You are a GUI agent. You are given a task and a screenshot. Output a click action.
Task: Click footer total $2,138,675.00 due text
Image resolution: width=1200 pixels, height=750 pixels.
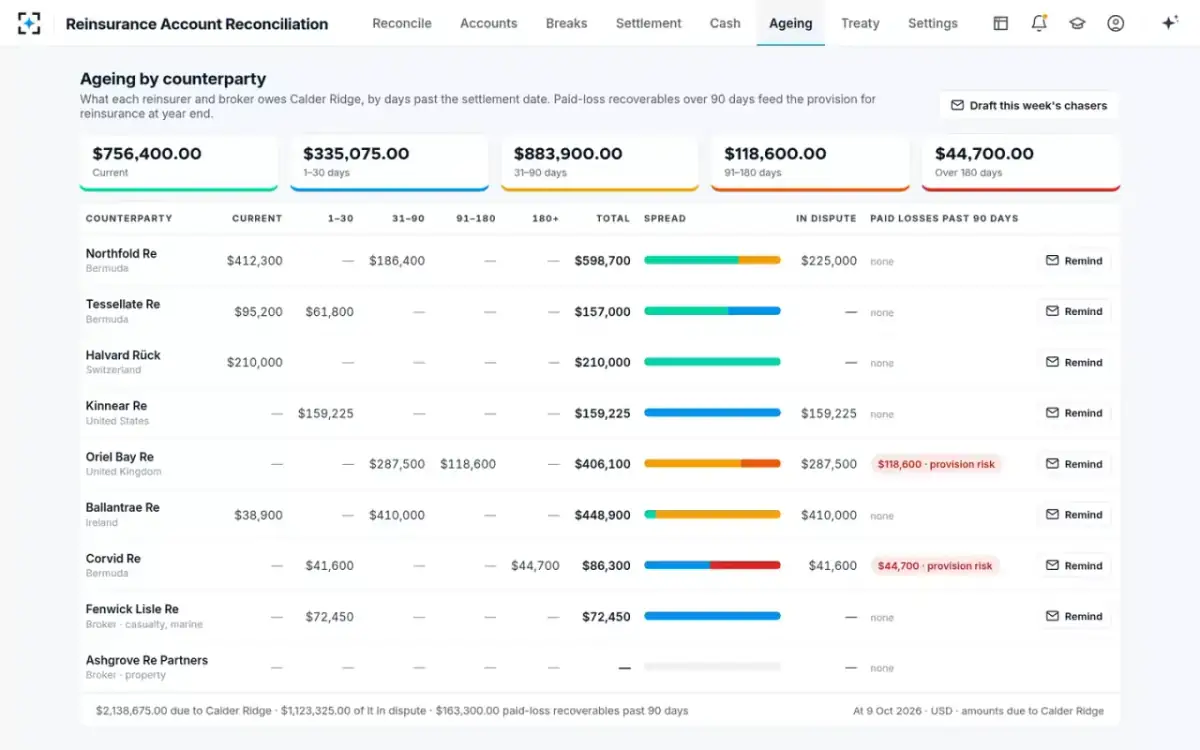coord(184,711)
